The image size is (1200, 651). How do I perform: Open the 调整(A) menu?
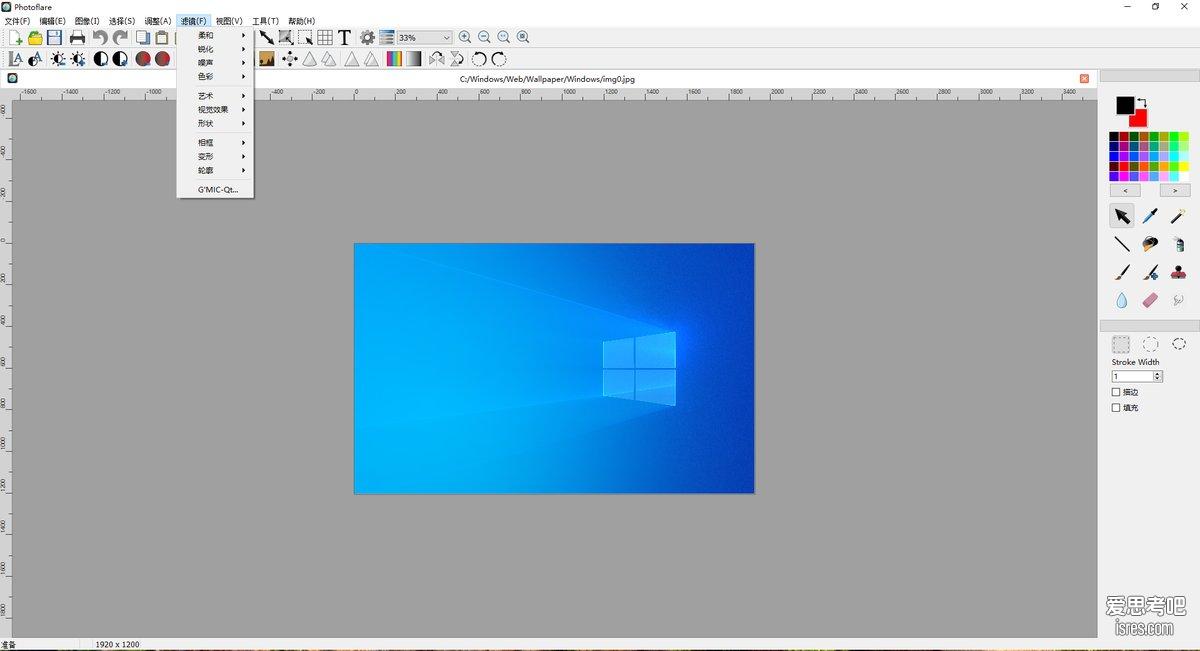coord(158,21)
